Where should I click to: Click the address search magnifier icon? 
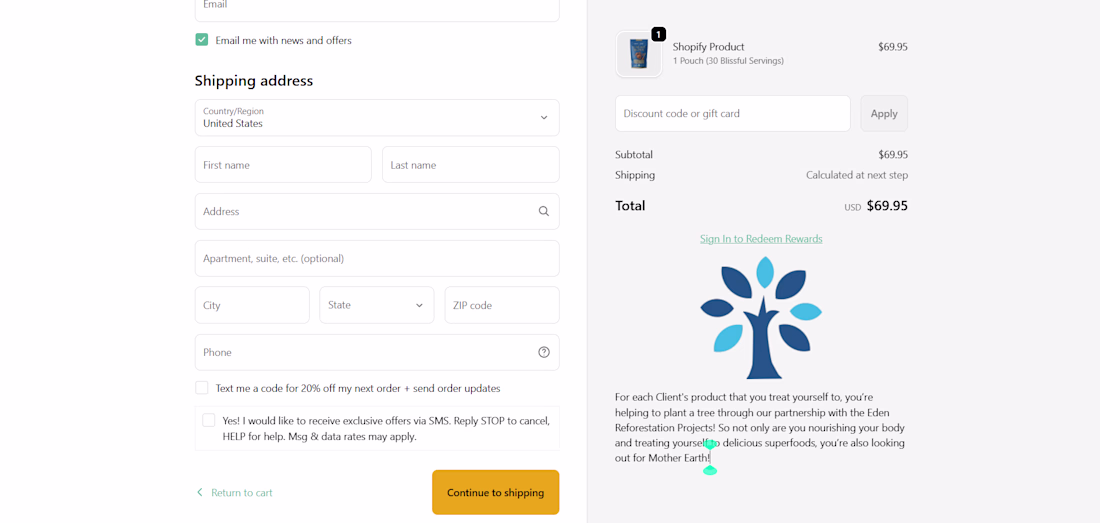pos(544,211)
